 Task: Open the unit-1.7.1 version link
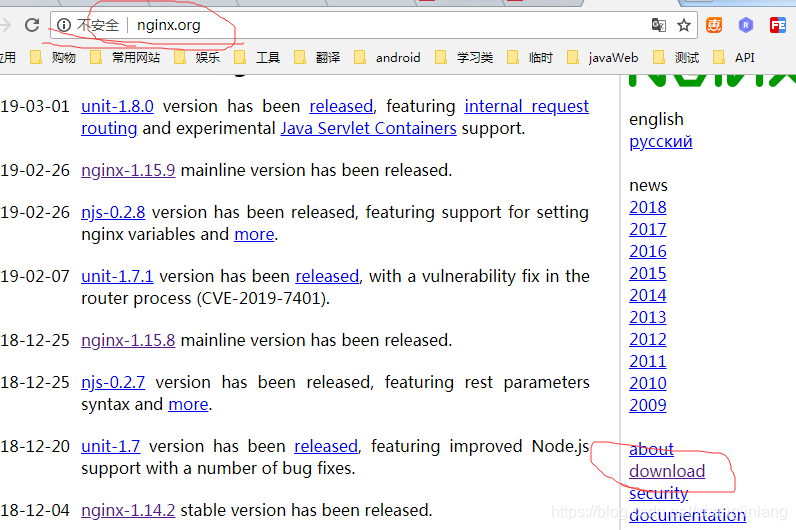click(x=117, y=276)
